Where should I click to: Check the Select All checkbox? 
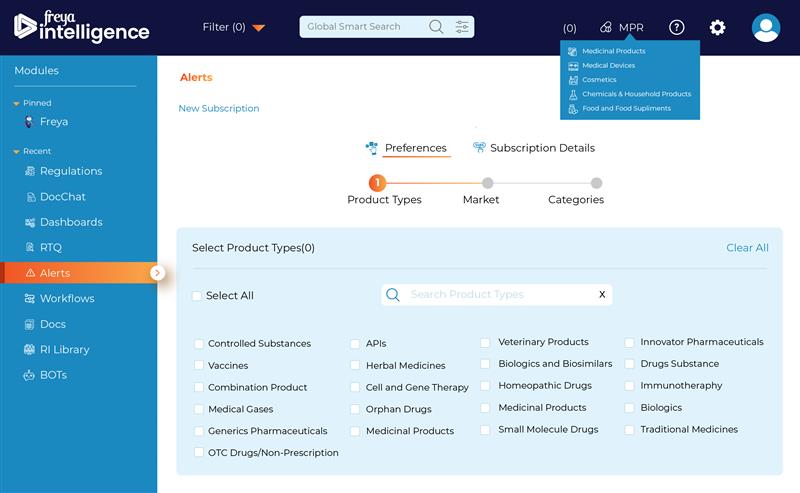tap(196, 296)
